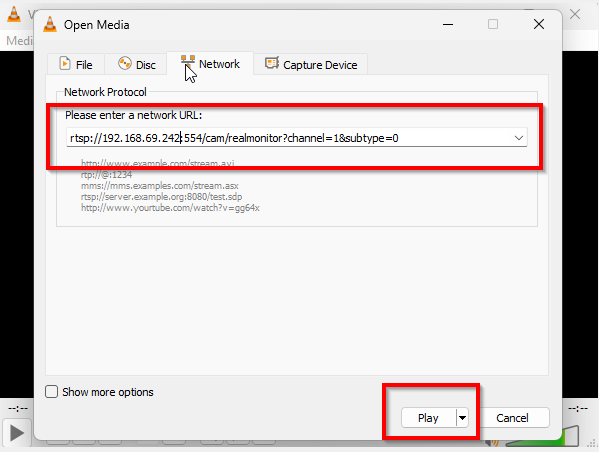
Task: Click the elapsed time display in VLC
Action: pyautogui.click(x=18, y=409)
